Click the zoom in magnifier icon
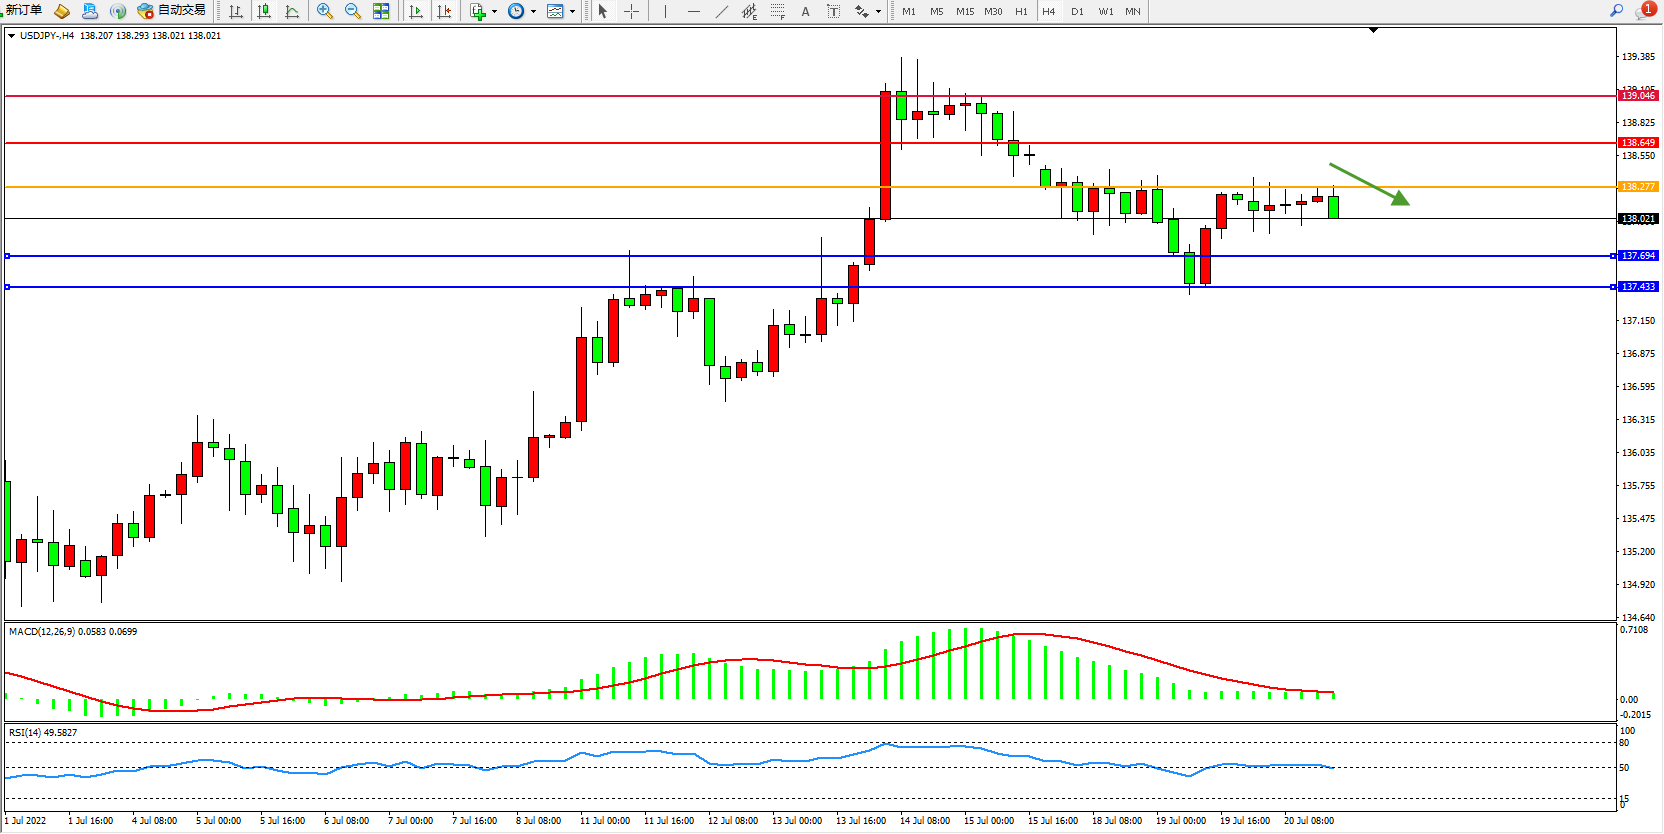 pyautogui.click(x=325, y=11)
